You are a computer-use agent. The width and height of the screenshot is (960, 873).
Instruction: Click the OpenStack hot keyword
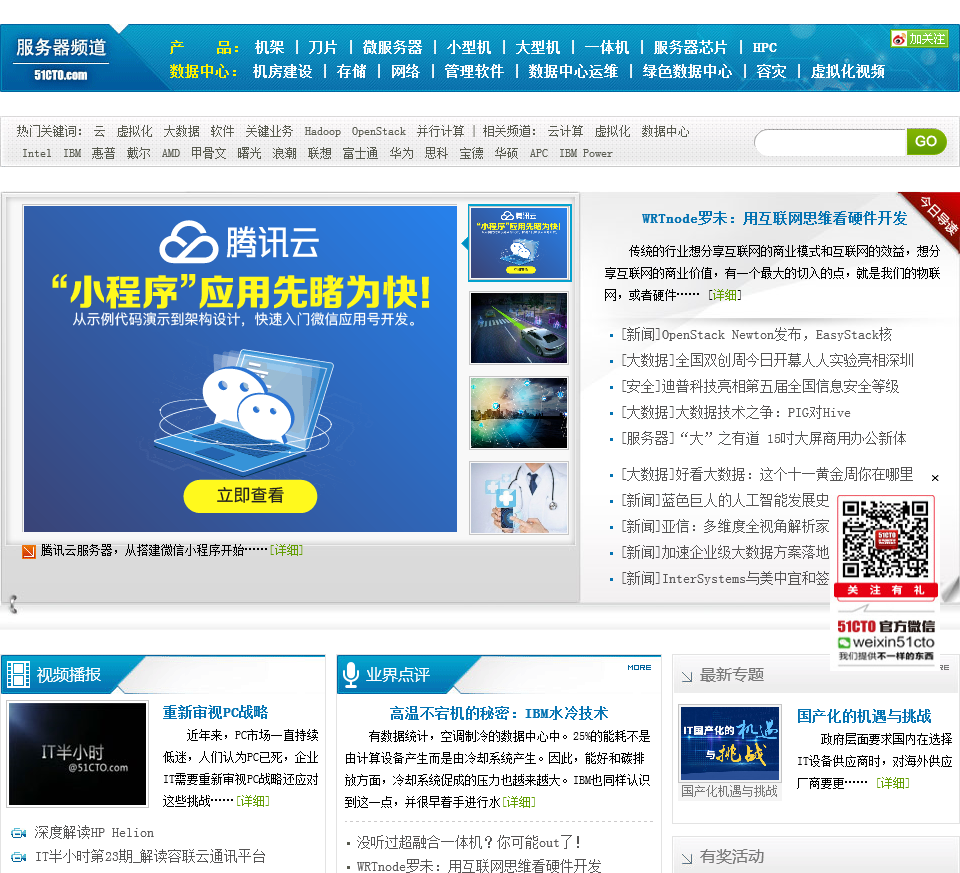379,131
